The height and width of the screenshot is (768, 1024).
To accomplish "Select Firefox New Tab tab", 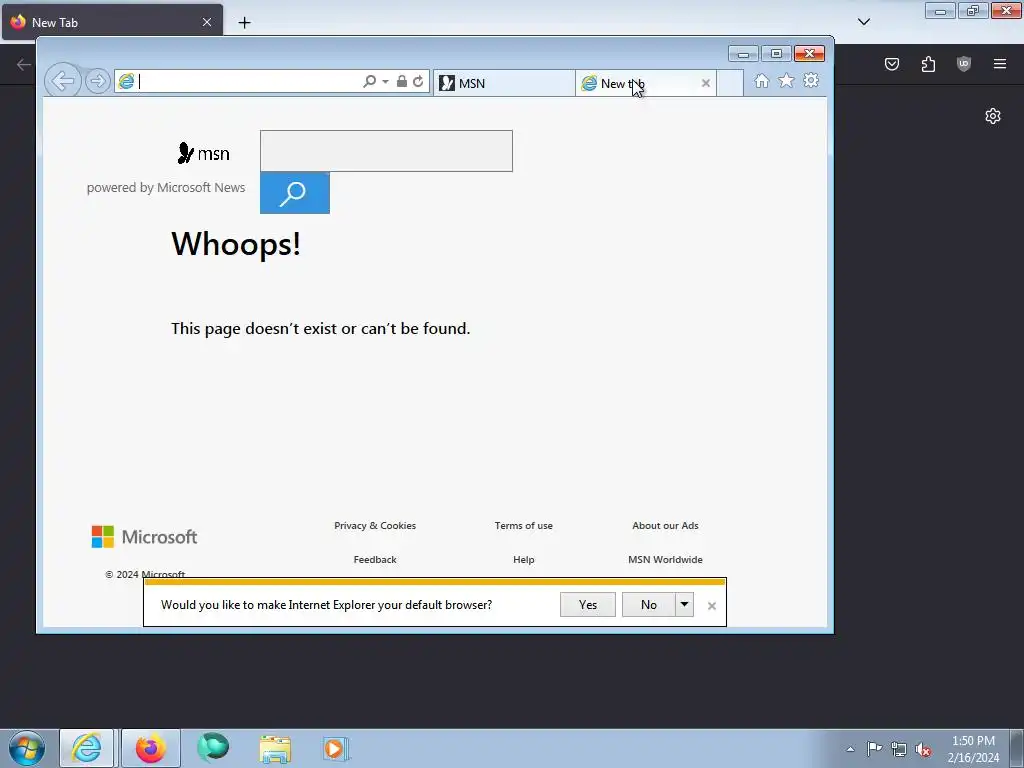I will point(112,22).
